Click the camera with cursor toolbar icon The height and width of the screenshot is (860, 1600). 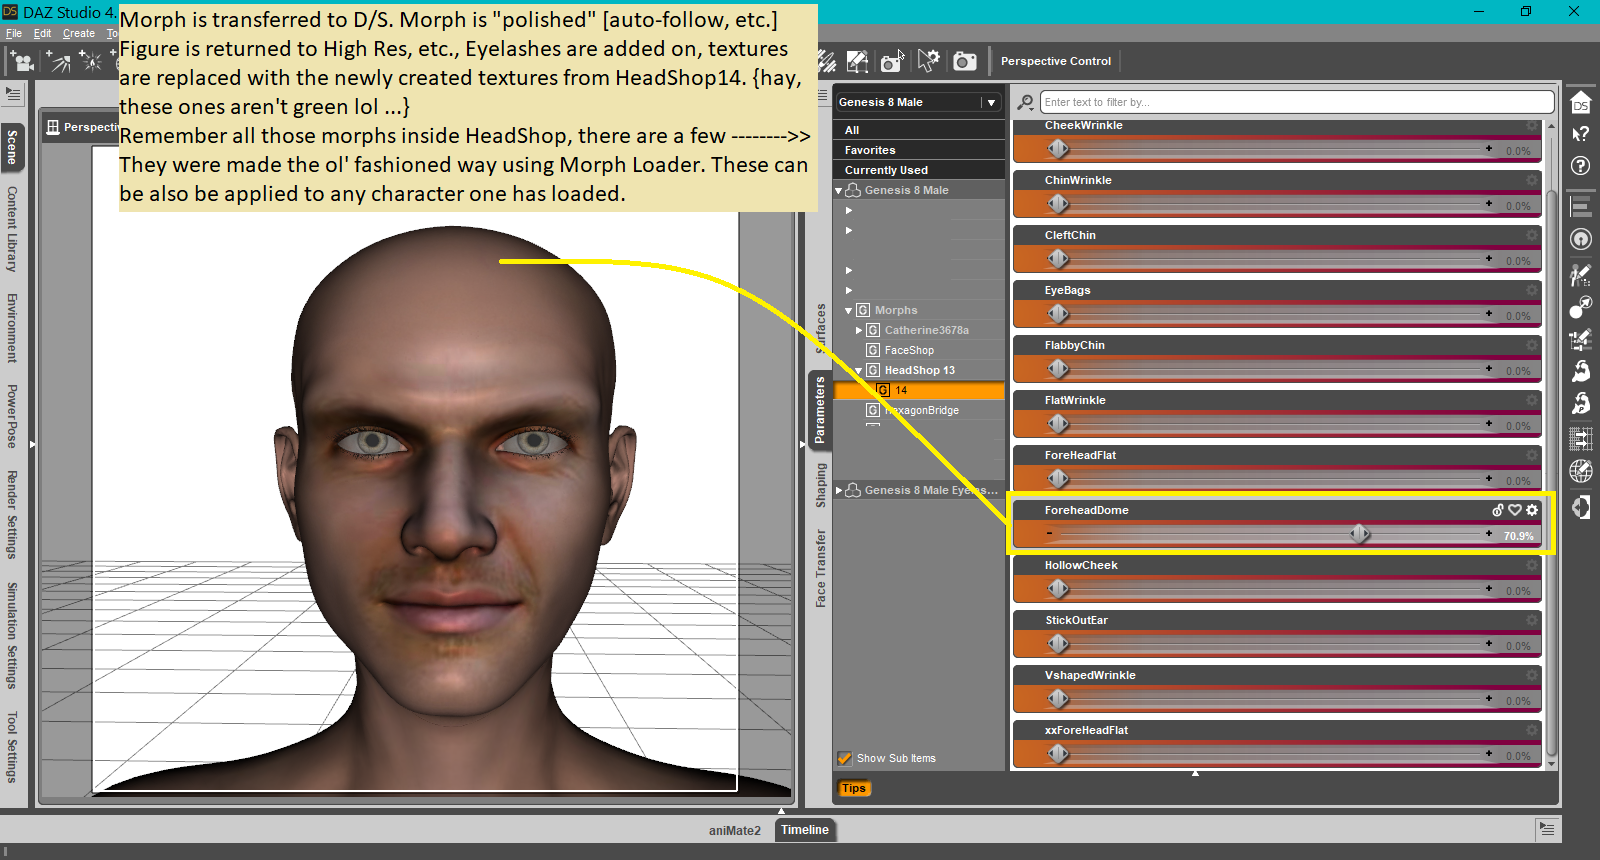pos(892,62)
